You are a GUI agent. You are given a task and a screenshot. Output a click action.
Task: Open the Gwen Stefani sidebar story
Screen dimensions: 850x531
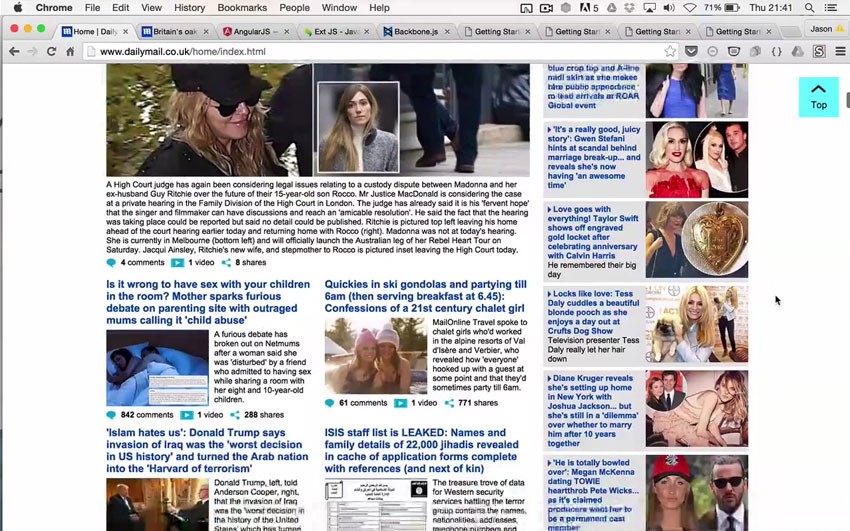[x=594, y=157]
